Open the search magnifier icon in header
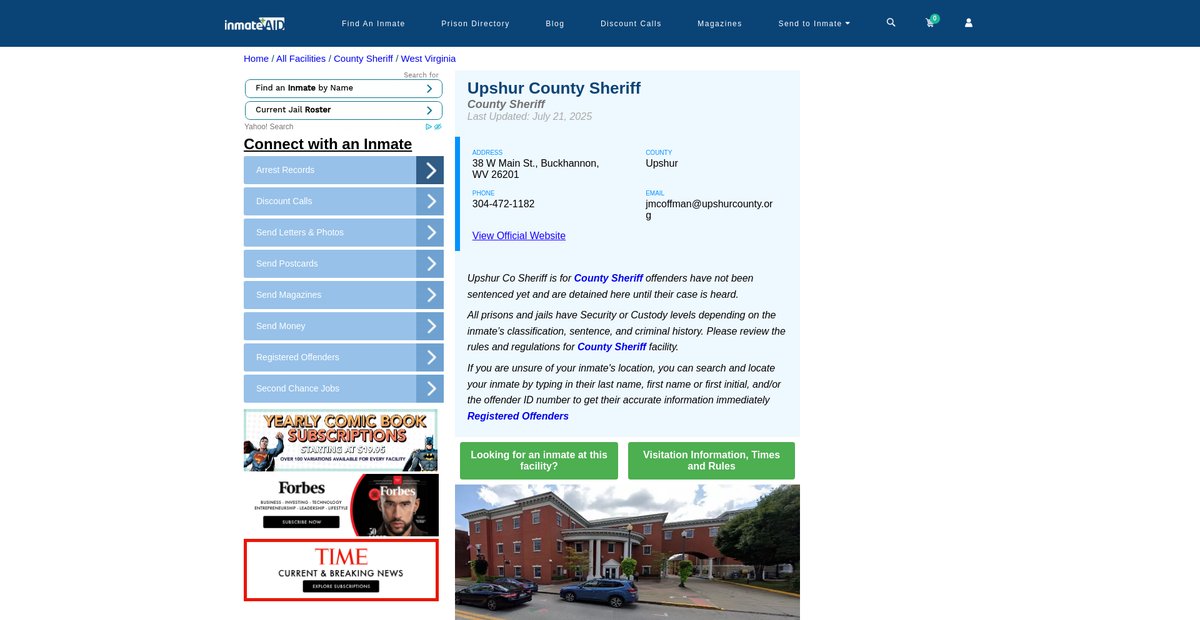The height and width of the screenshot is (620, 1200). coord(891,22)
